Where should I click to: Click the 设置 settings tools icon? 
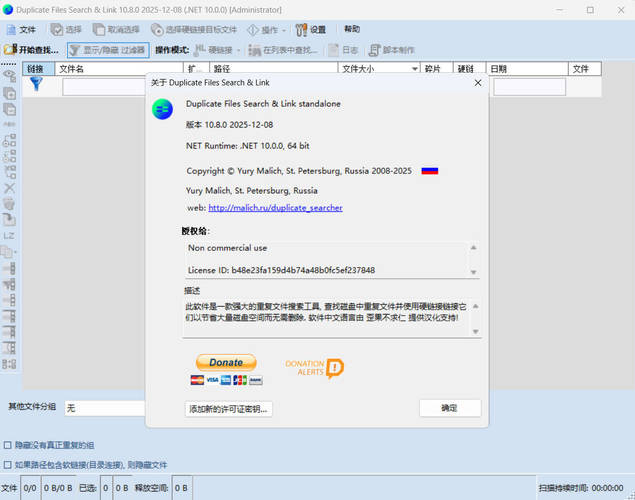[311, 30]
